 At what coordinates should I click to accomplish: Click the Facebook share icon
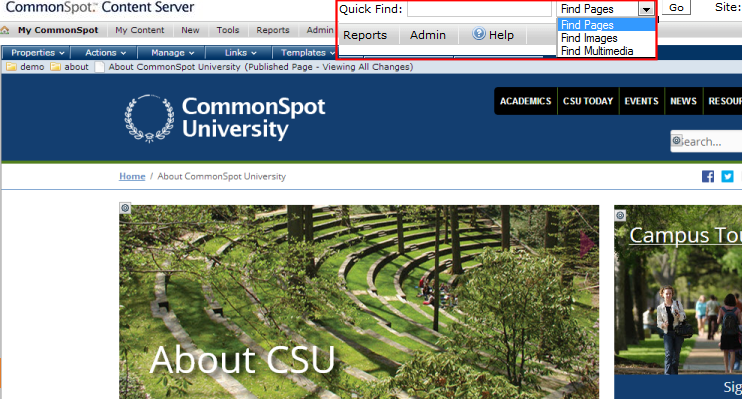708,177
